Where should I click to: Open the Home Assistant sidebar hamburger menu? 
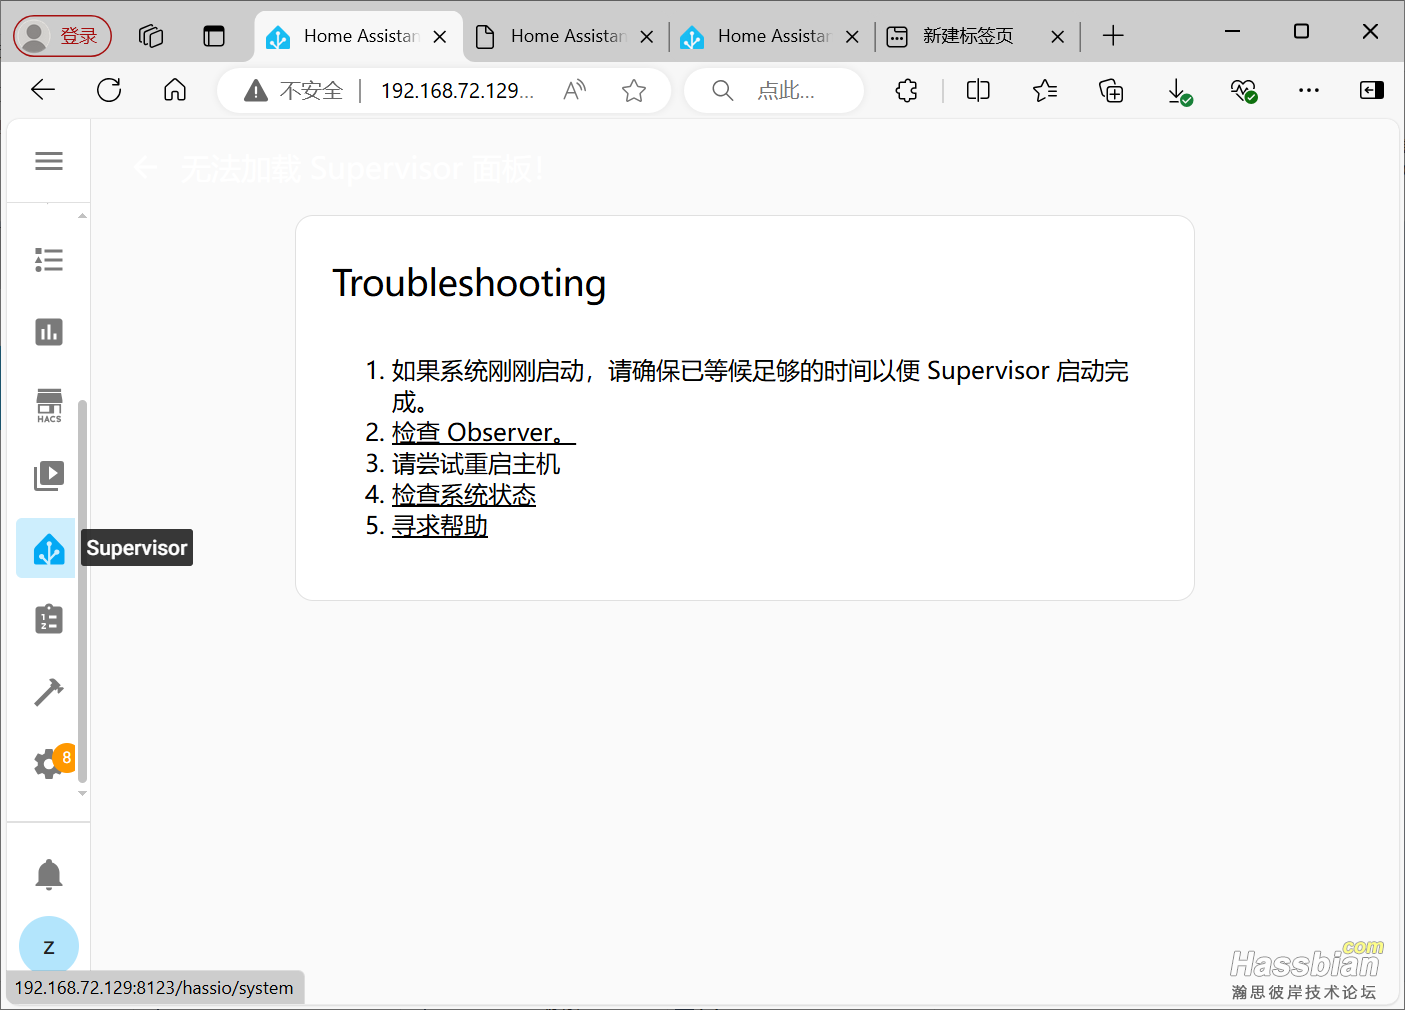coord(48,161)
